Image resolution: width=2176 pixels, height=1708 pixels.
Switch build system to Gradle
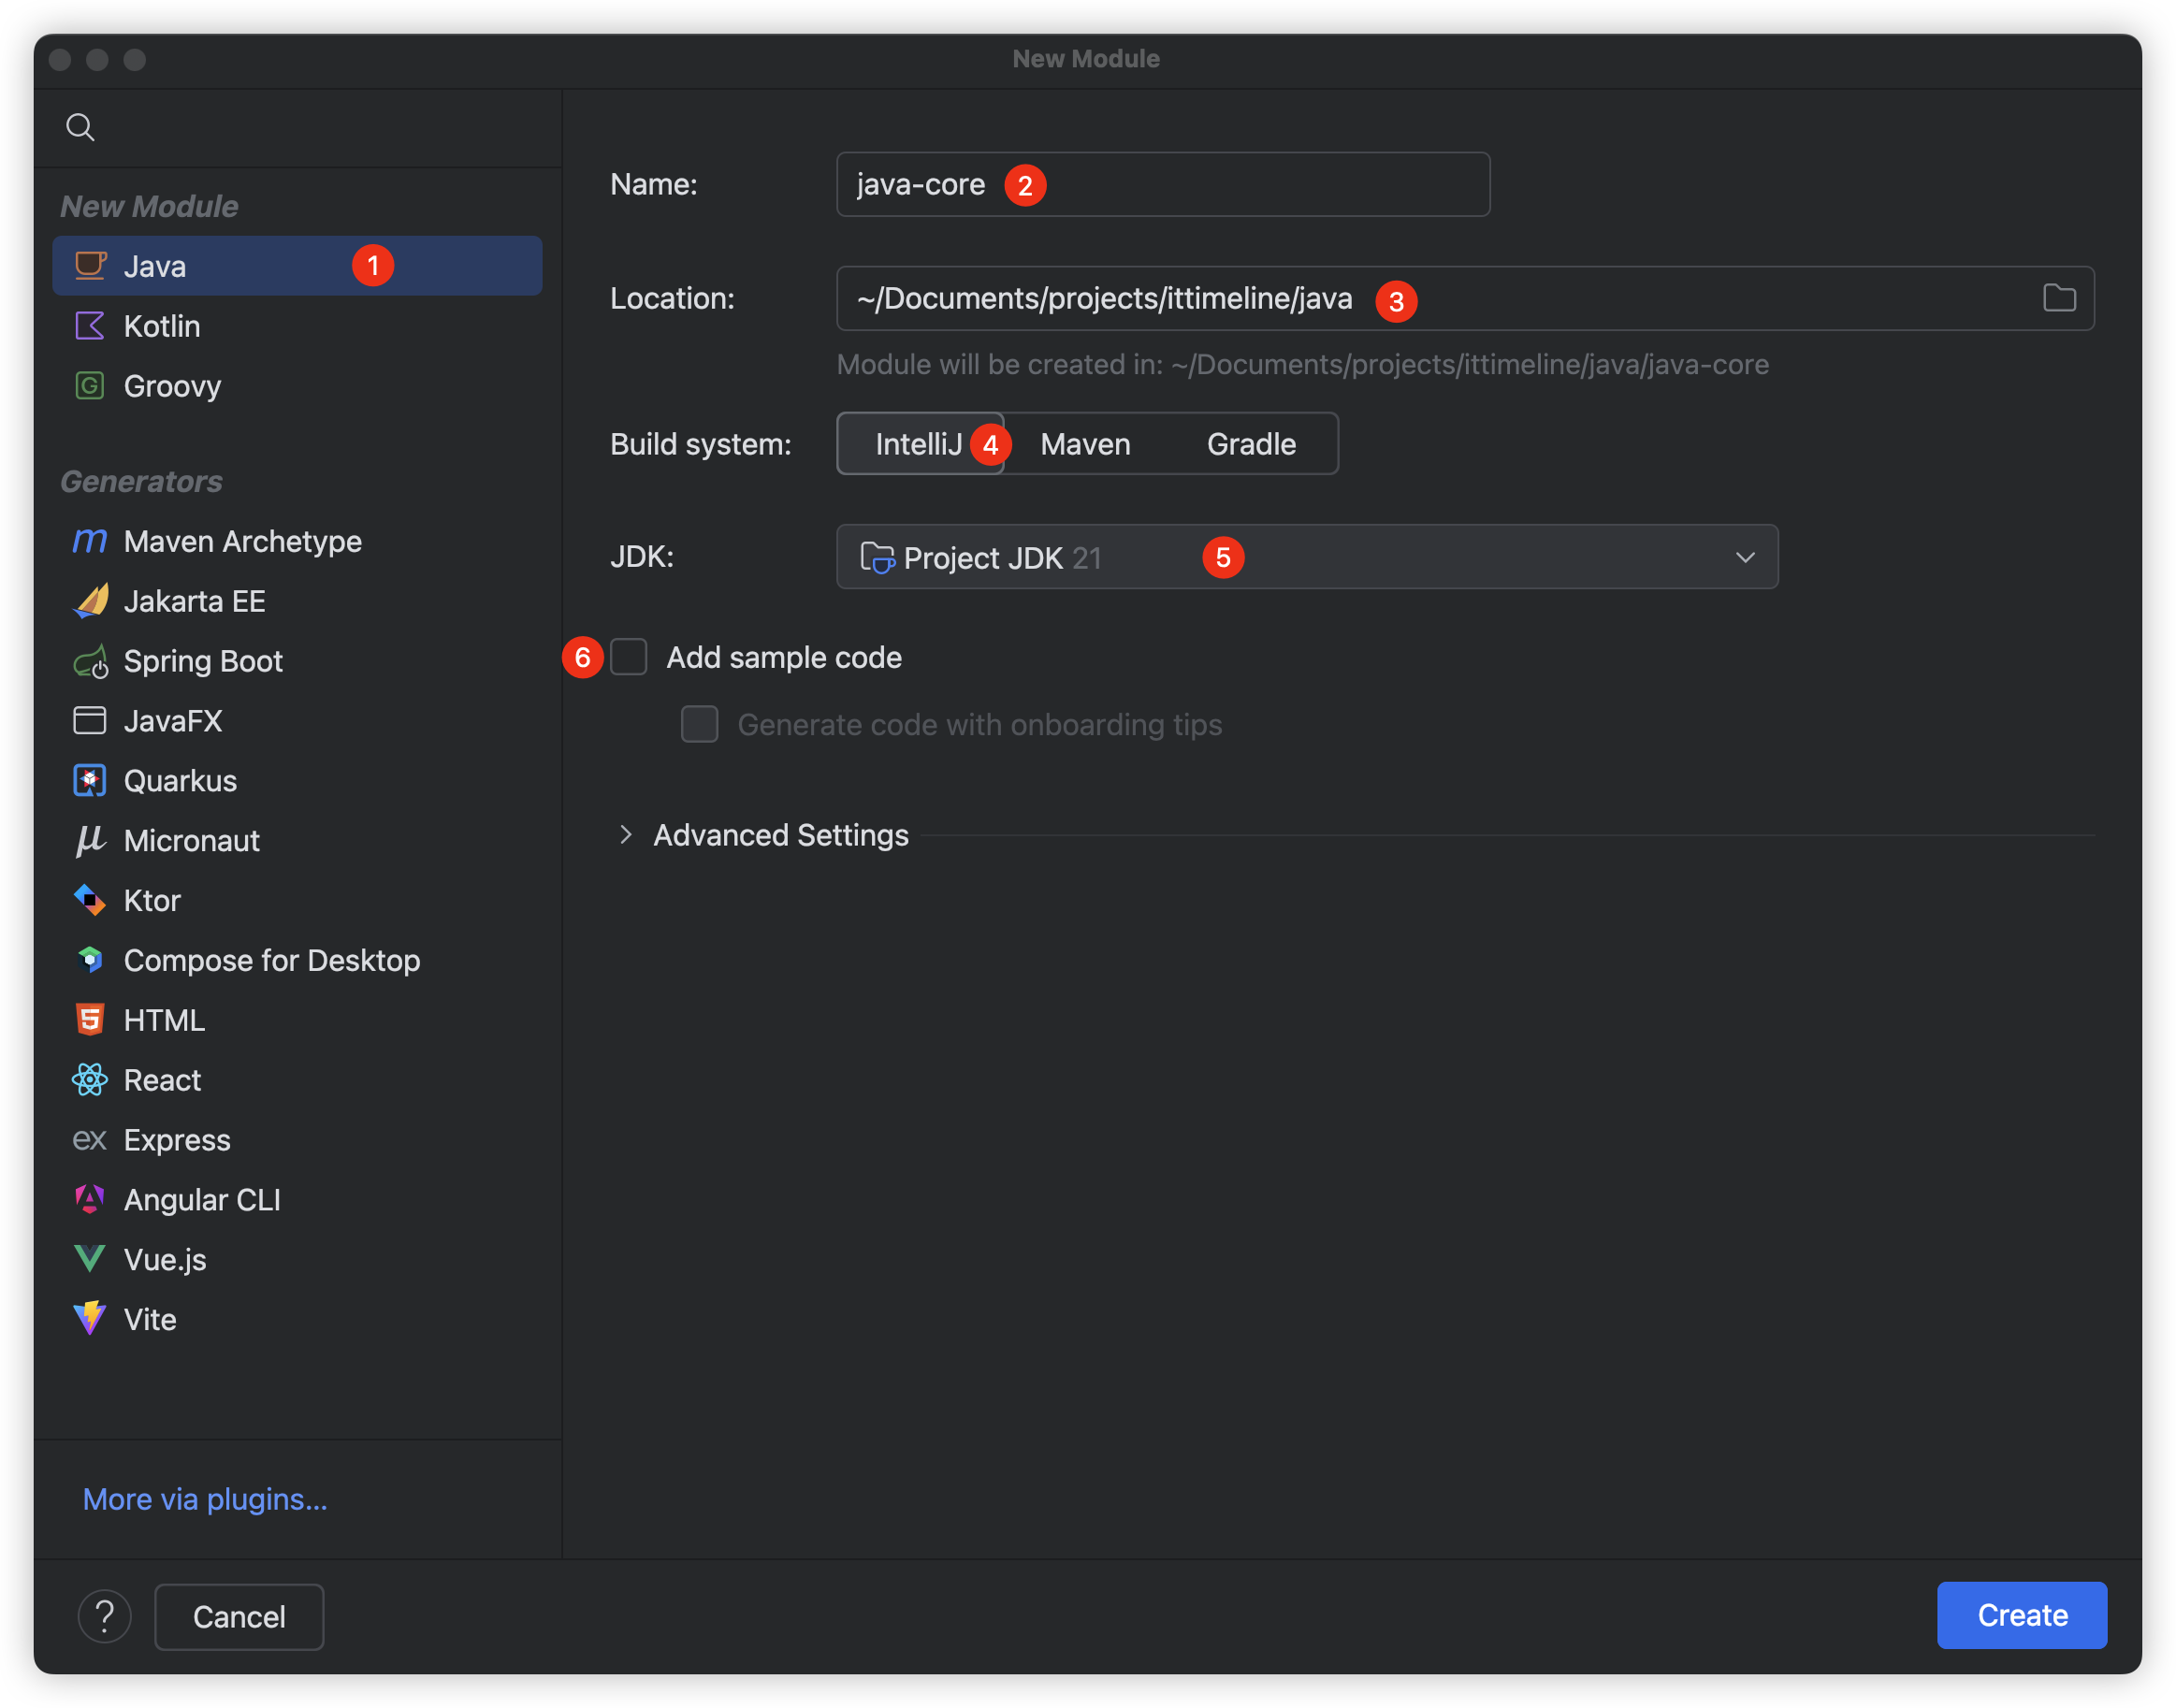tap(1251, 444)
